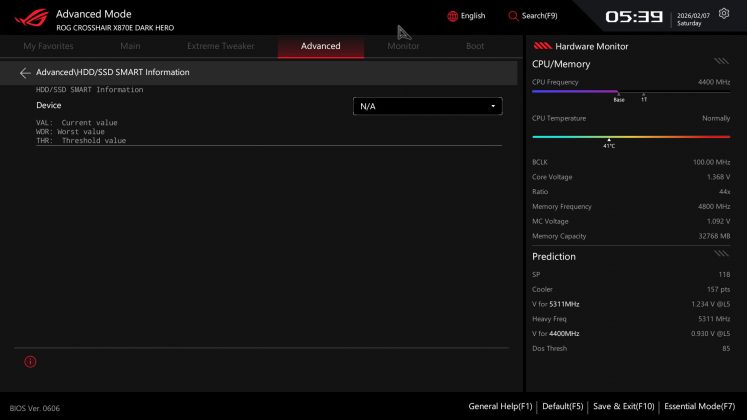
Task: Open the Monitor tab
Action: (403, 46)
